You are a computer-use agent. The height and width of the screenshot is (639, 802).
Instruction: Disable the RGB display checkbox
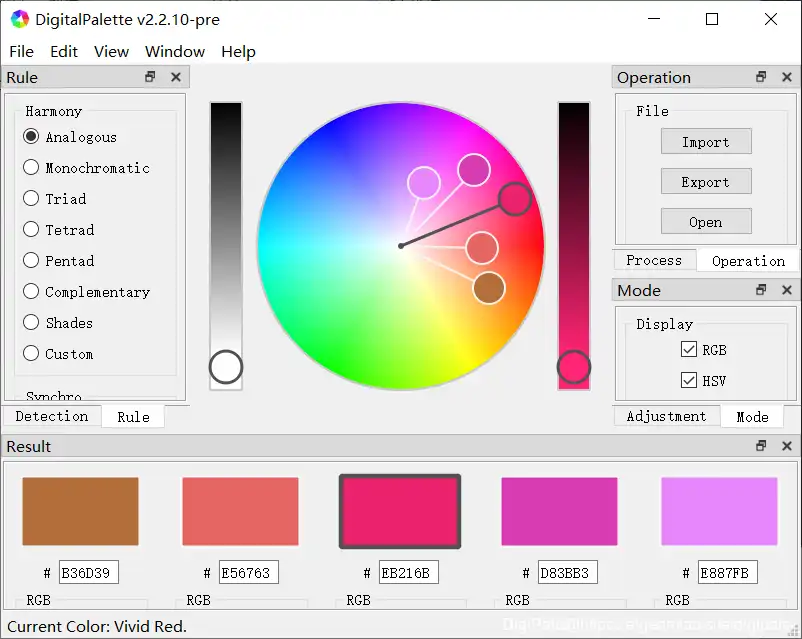pos(689,350)
